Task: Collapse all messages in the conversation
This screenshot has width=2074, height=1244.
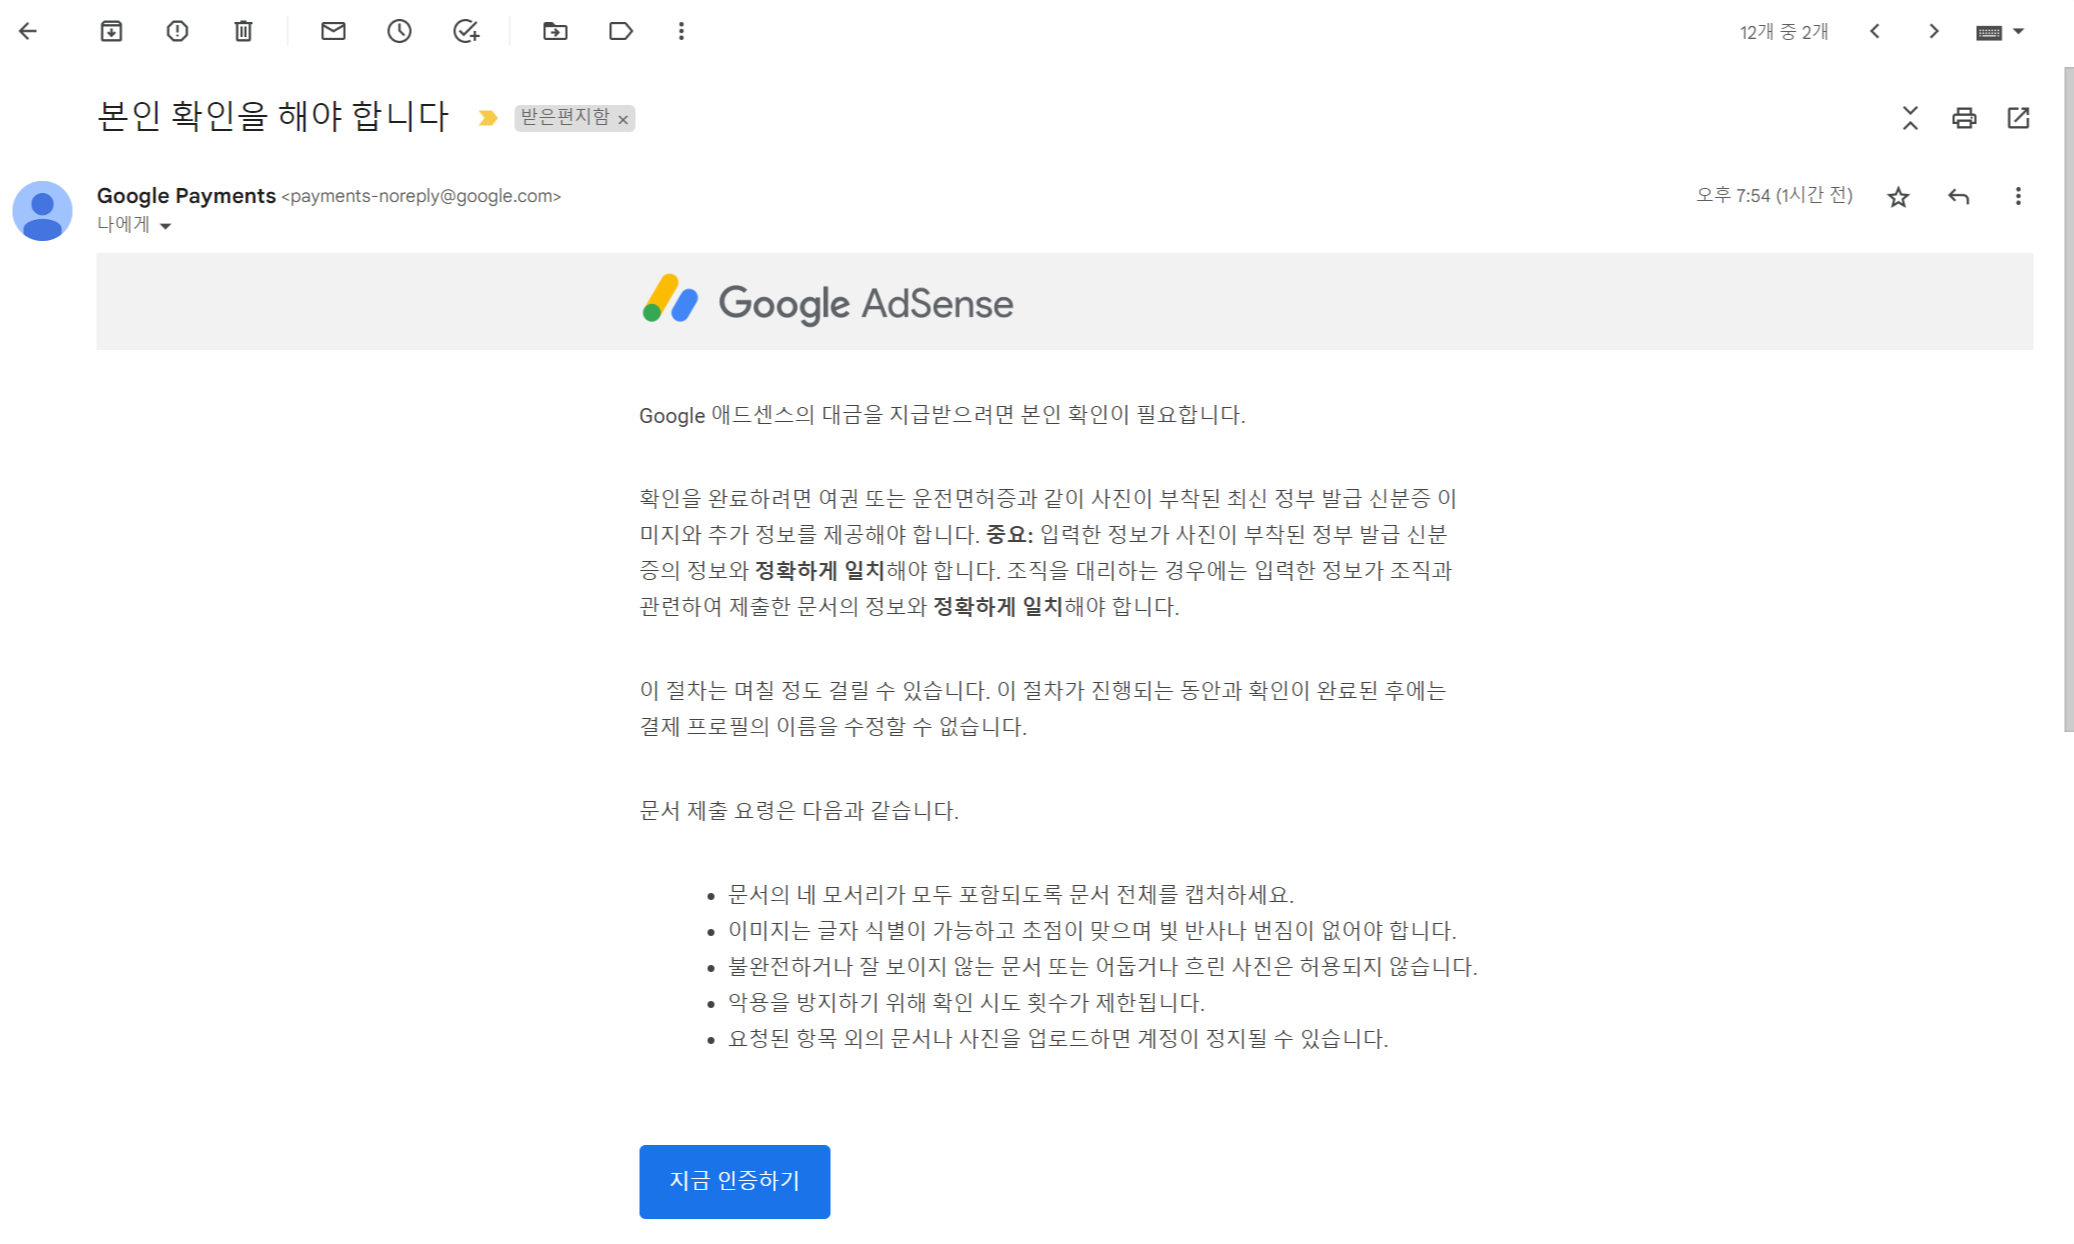Action: pyautogui.click(x=1910, y=118)
